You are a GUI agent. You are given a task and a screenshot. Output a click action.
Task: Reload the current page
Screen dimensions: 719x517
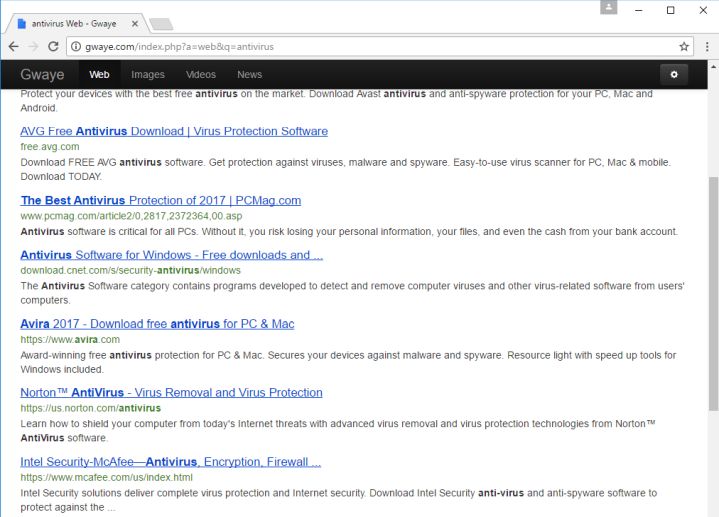point(53,46)
